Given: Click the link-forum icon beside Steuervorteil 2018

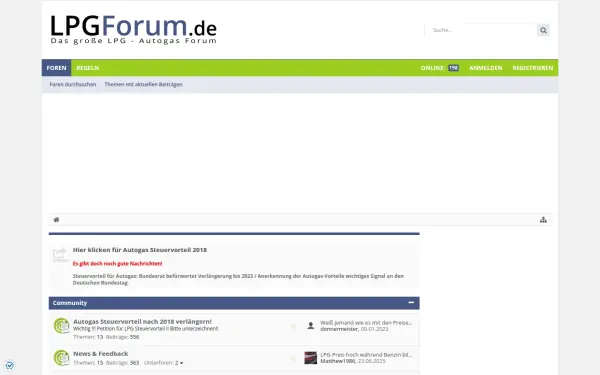Looking at the screenshot, I should point(60,254).
